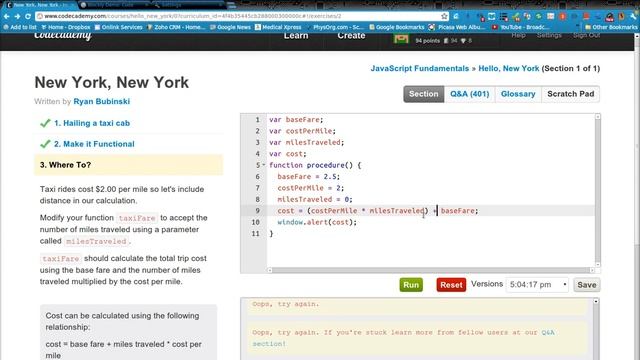Open exercise '2. Make it Functional'

(94, 144)
